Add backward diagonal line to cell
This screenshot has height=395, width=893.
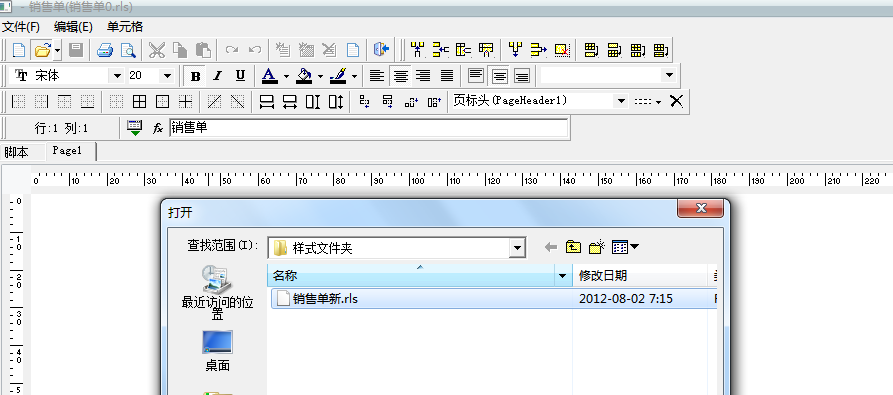coord(237,101)
